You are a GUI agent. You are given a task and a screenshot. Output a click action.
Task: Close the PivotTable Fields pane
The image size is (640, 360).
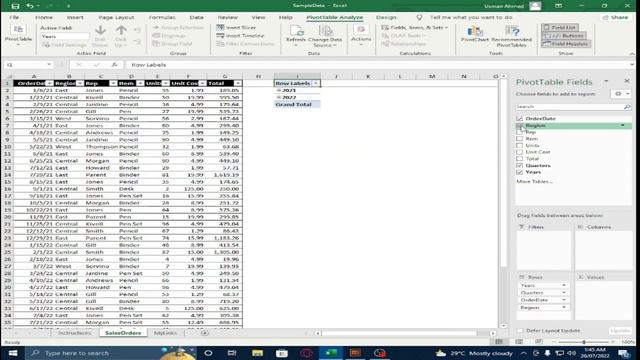[627, 81]
